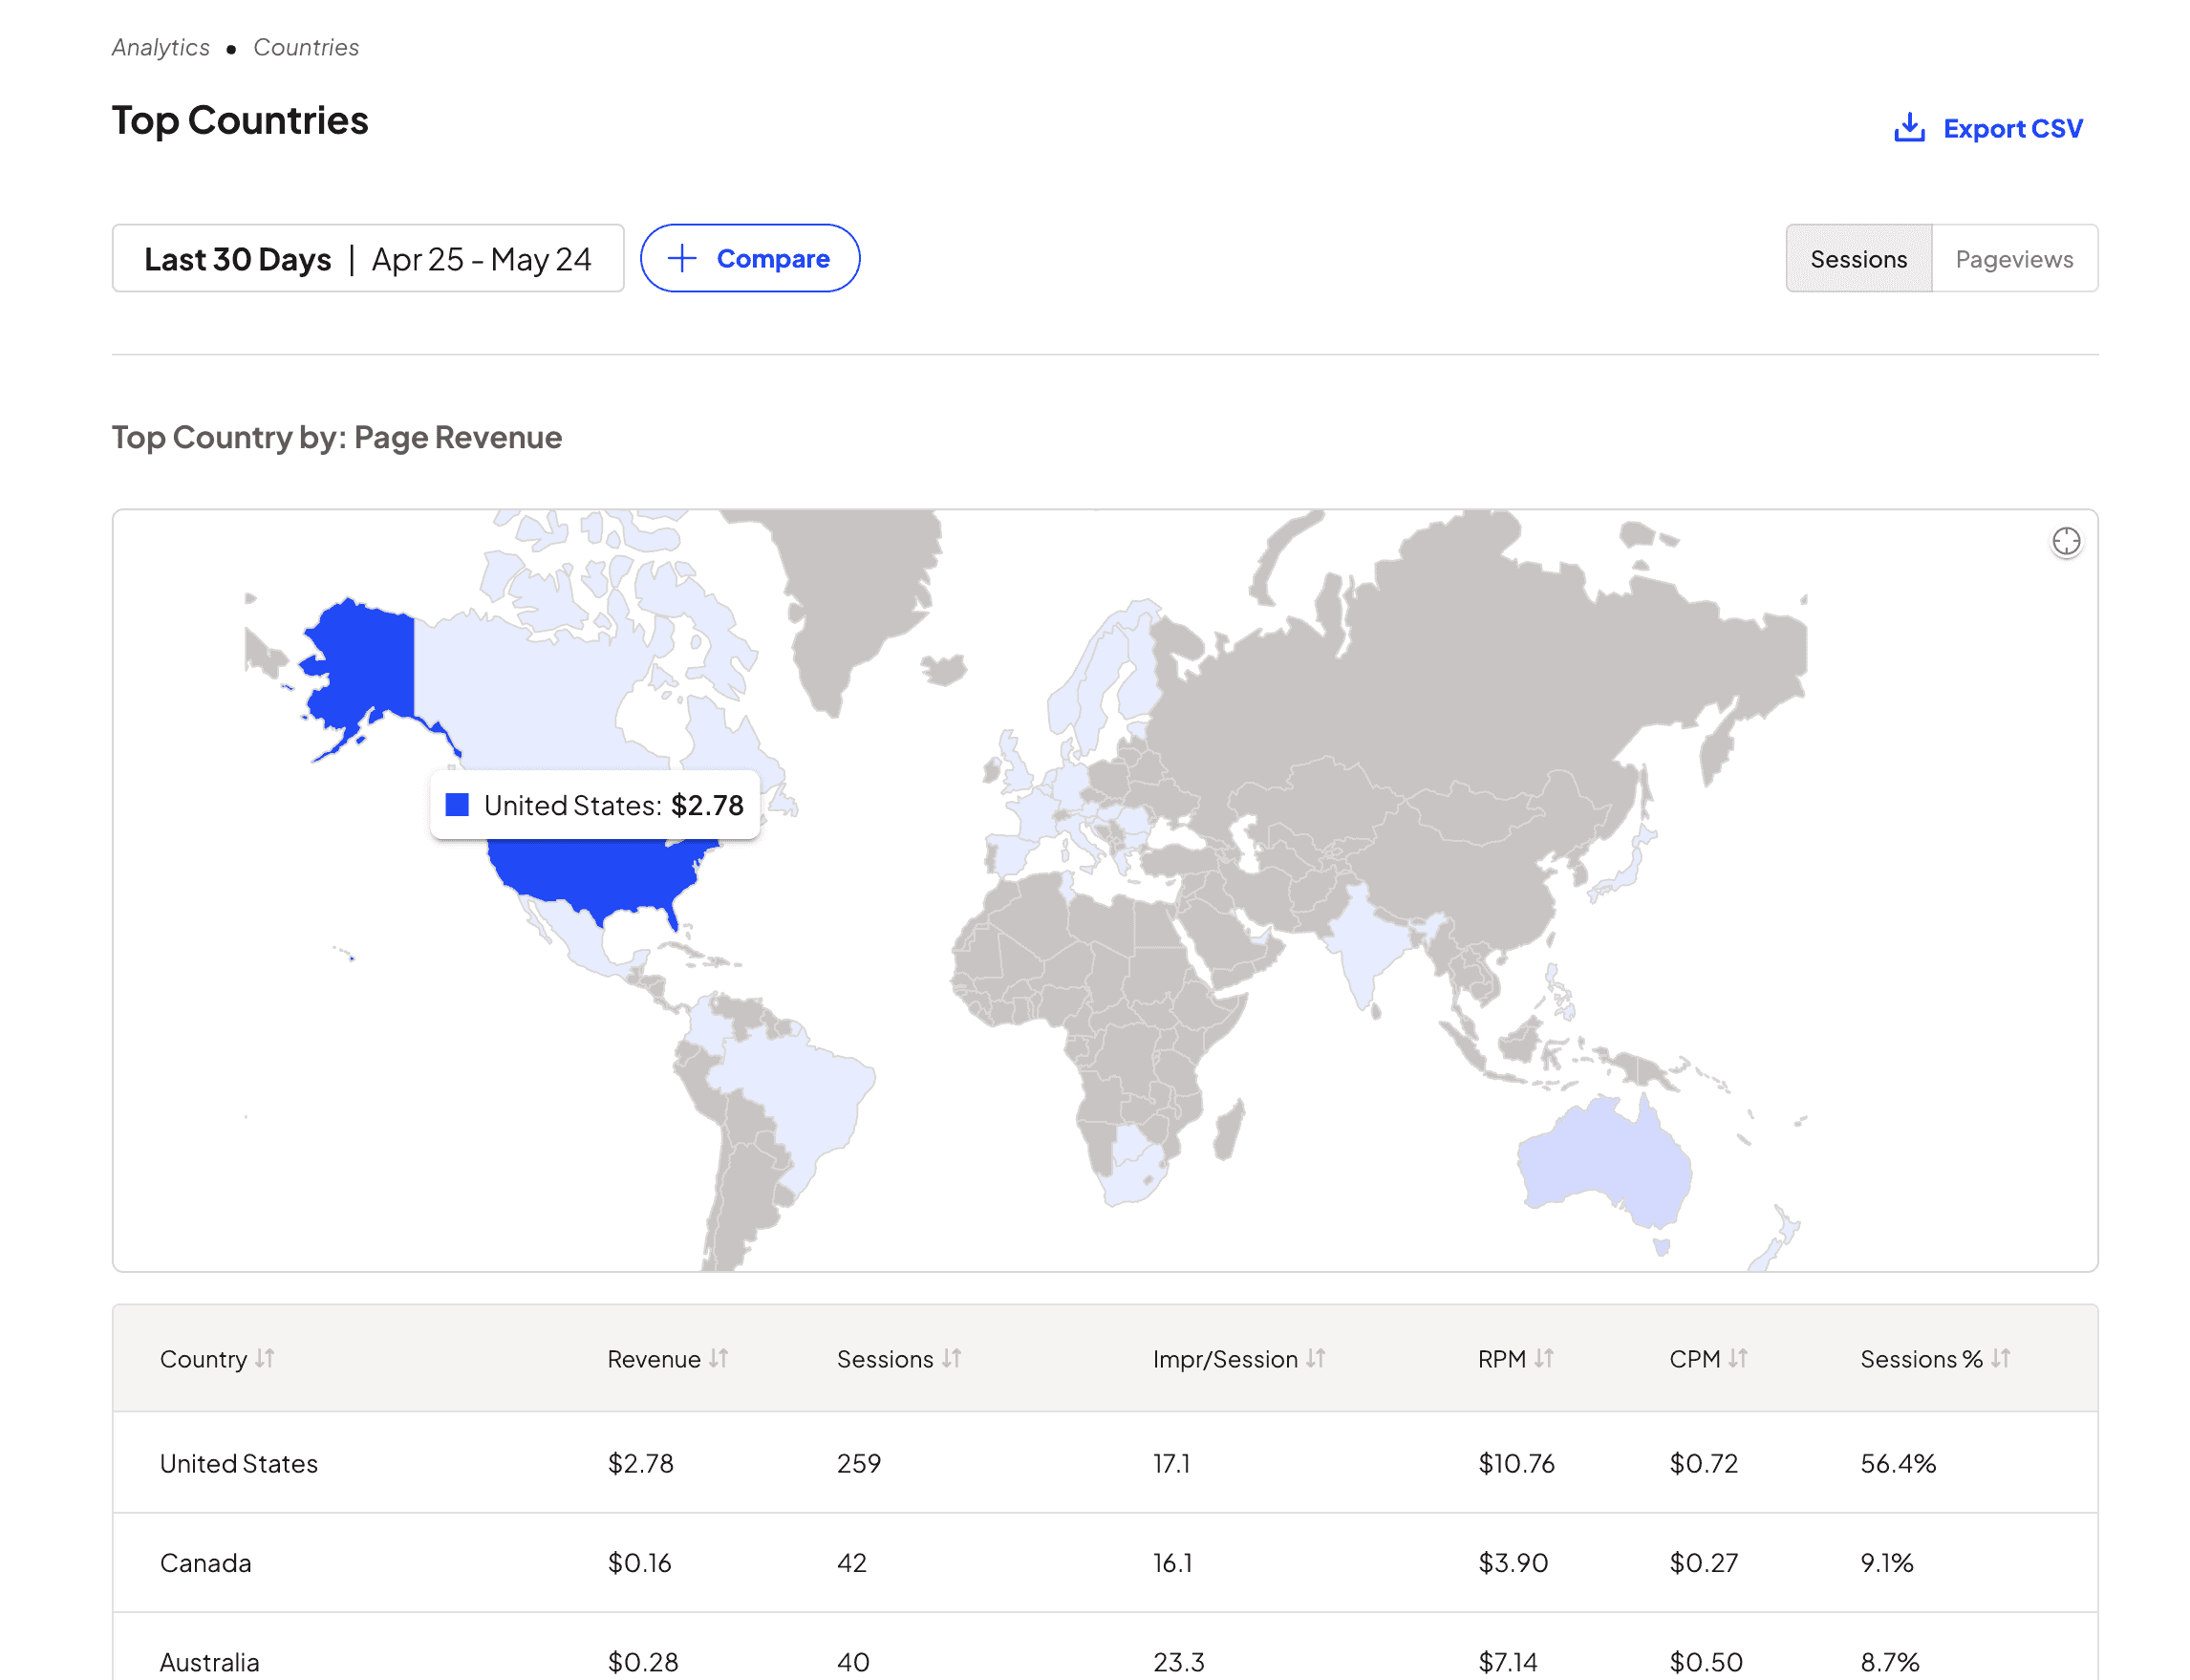2190x1680 pixels.
Task: Click the plus icon in Compare button
Action: [x=681, y=258]
